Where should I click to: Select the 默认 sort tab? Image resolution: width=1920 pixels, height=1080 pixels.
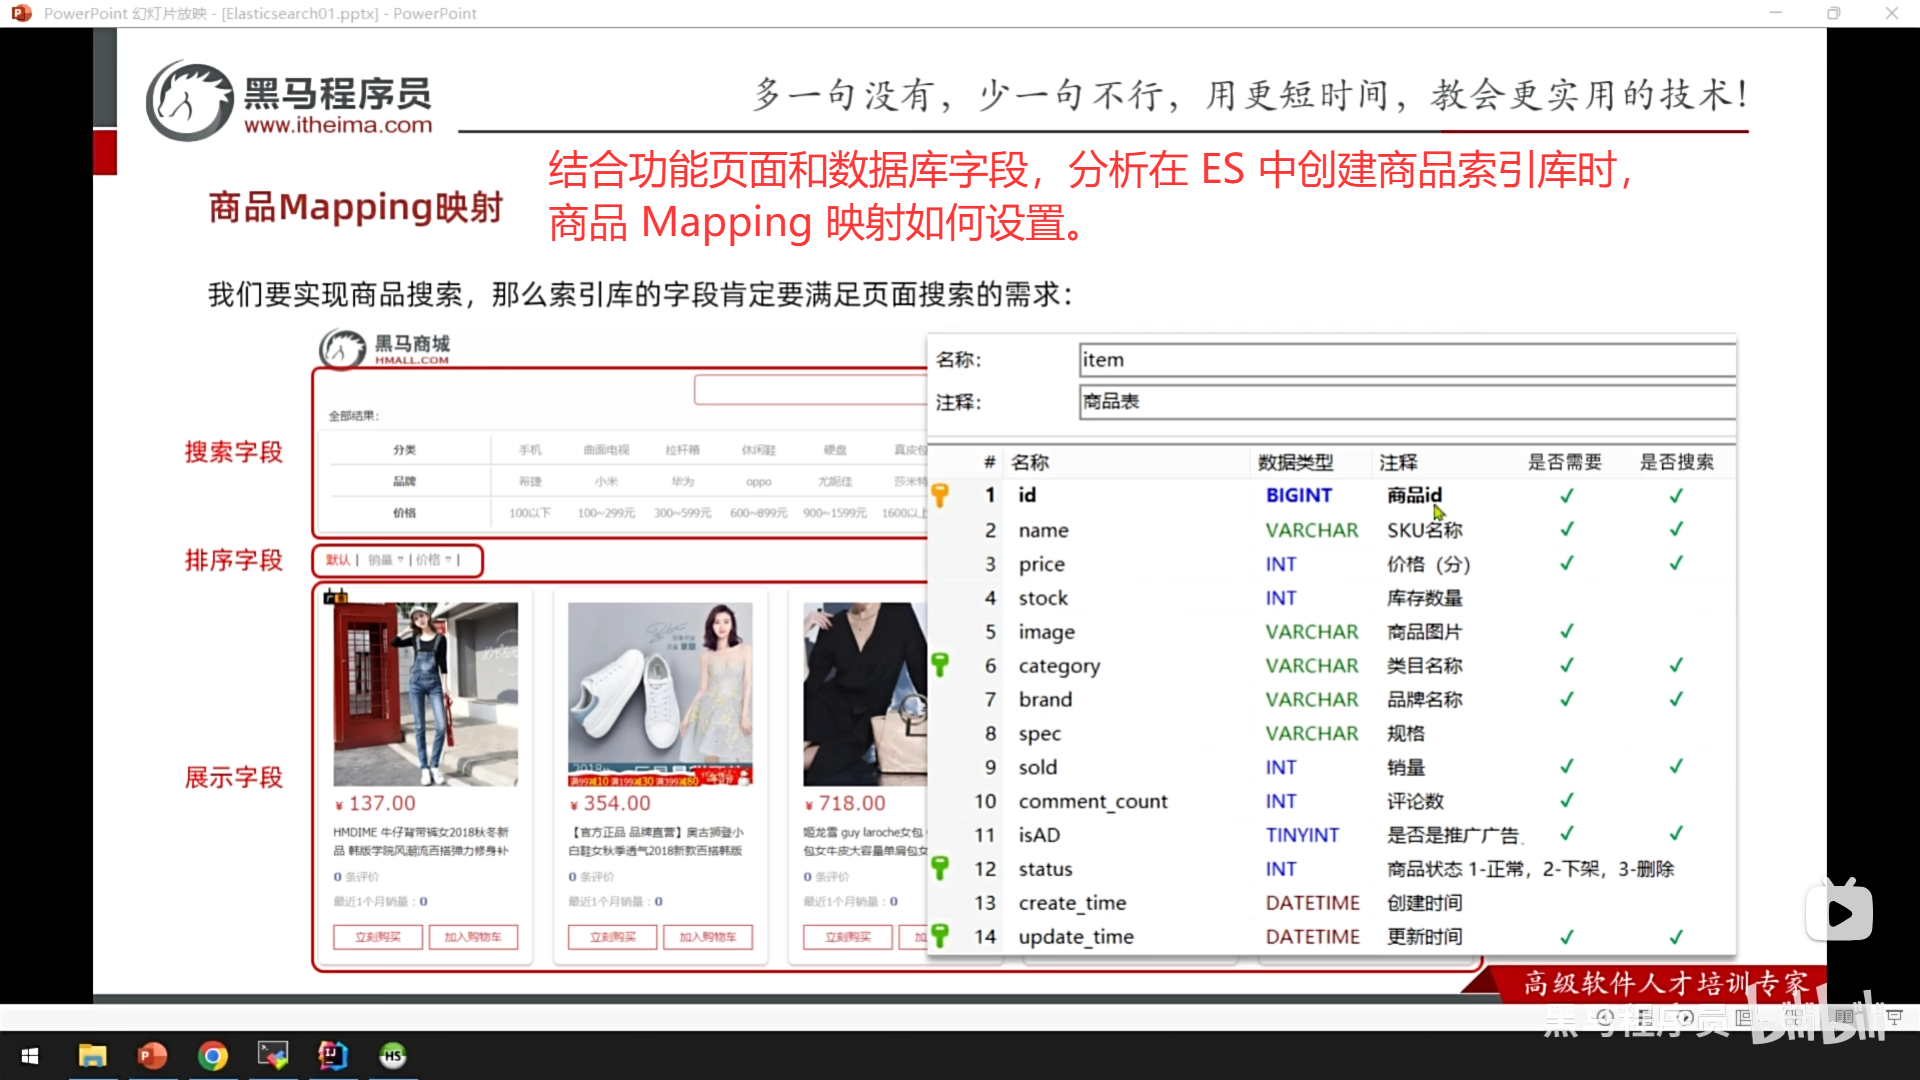pos(338,560)
